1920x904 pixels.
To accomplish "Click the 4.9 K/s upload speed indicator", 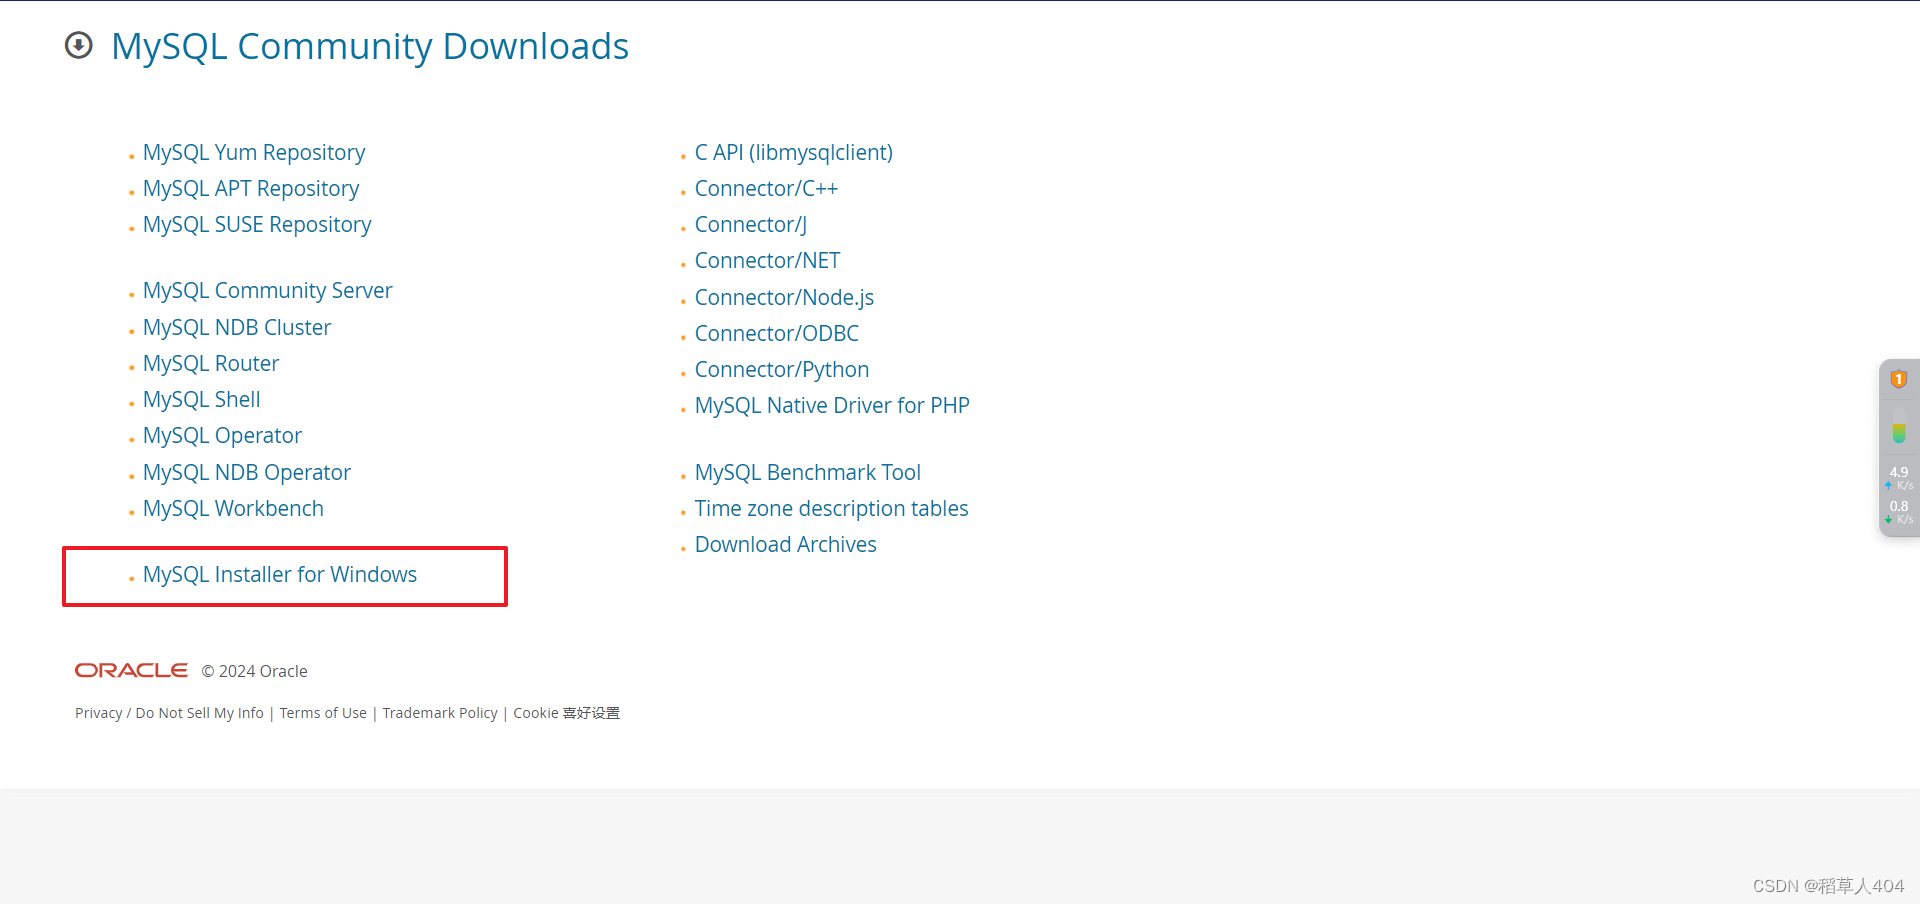I will pos(1899,477).
